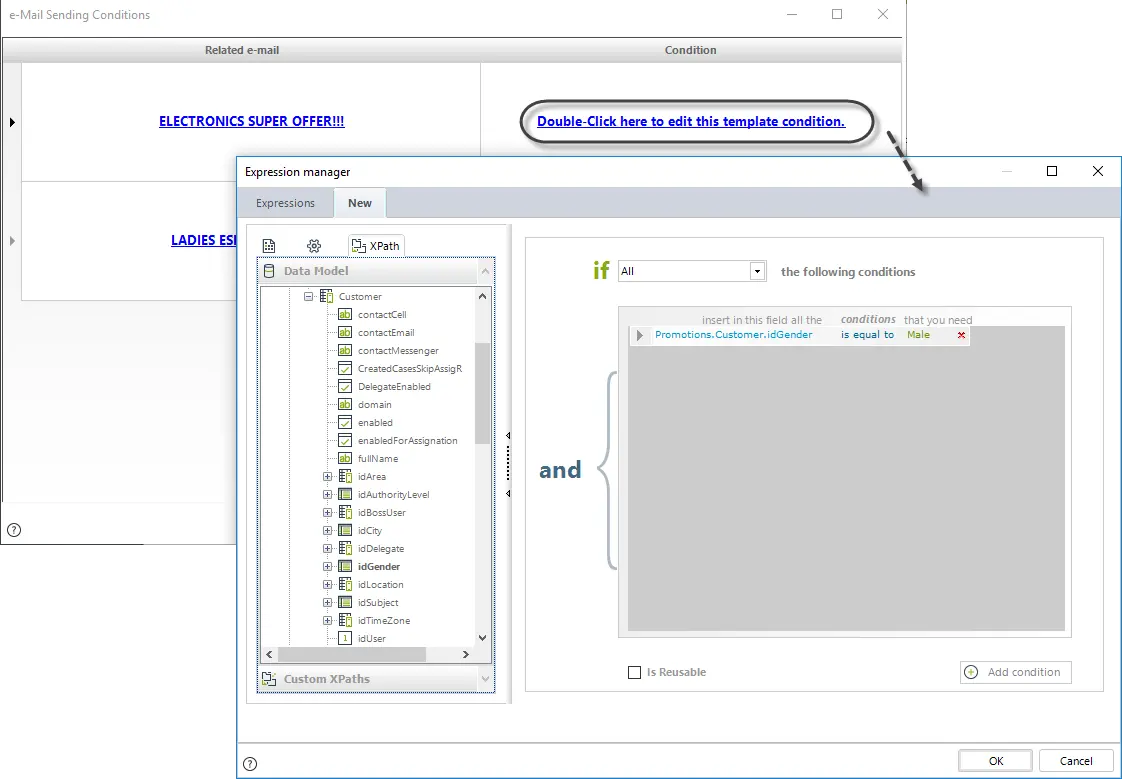Click the XPath button
The image size is (1122, 779).
click(376, 246)
